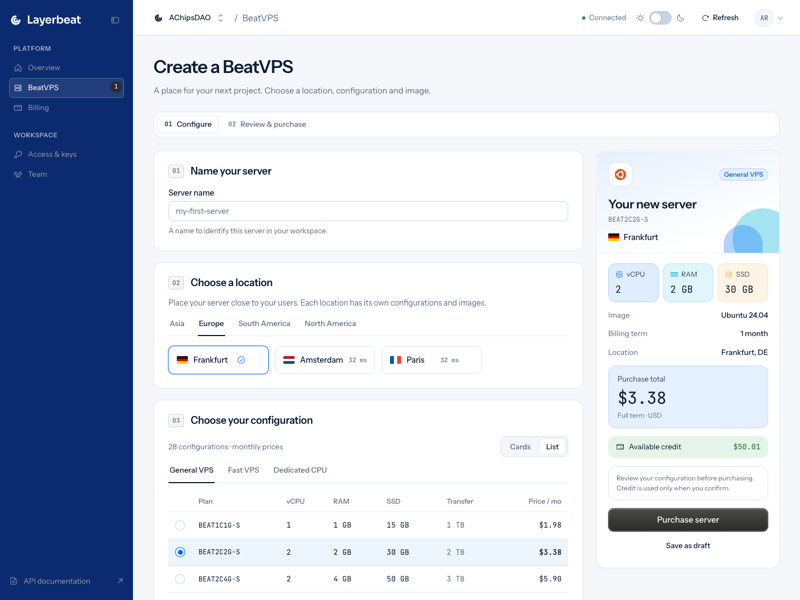The image size is (800, 600).
Task: Select the BEAT1C1G-S plan radio button
Action: pos(180,525)
